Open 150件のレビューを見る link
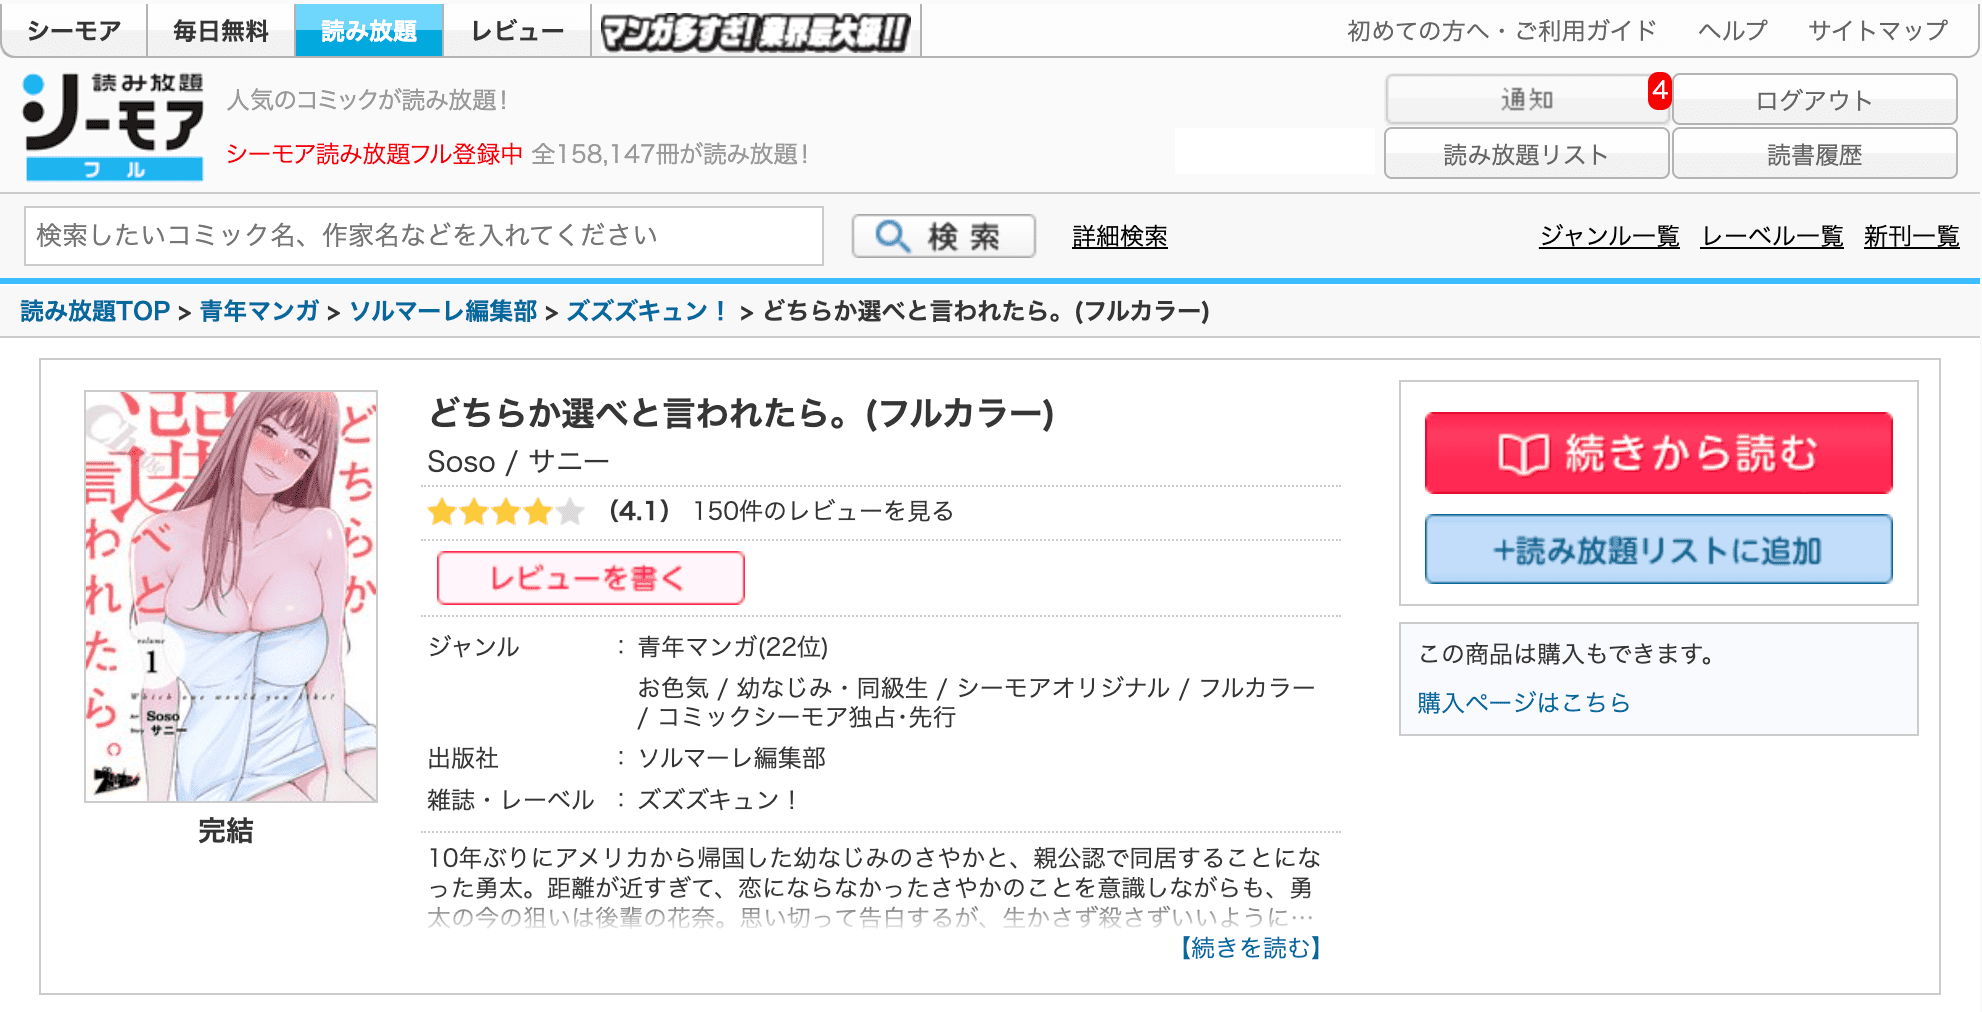1982x1012 pixels. pos(823,511)
